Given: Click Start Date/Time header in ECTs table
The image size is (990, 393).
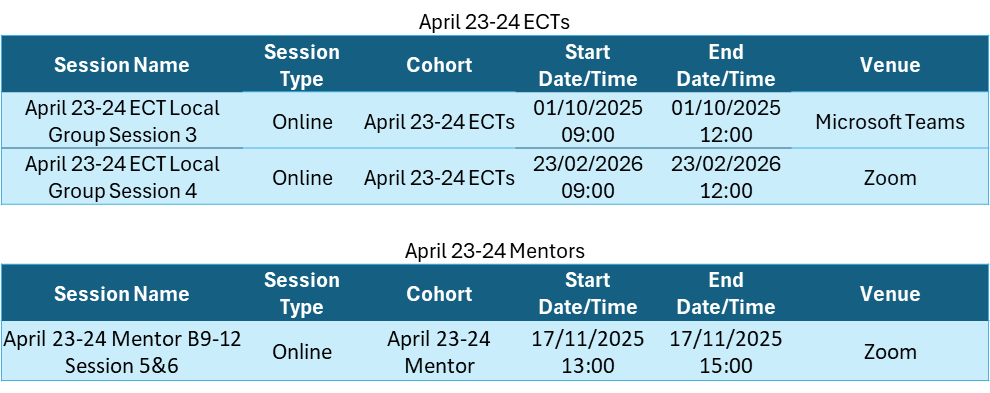Looking at the screenshot, I should pyautogui.click(x=587, y=65).
